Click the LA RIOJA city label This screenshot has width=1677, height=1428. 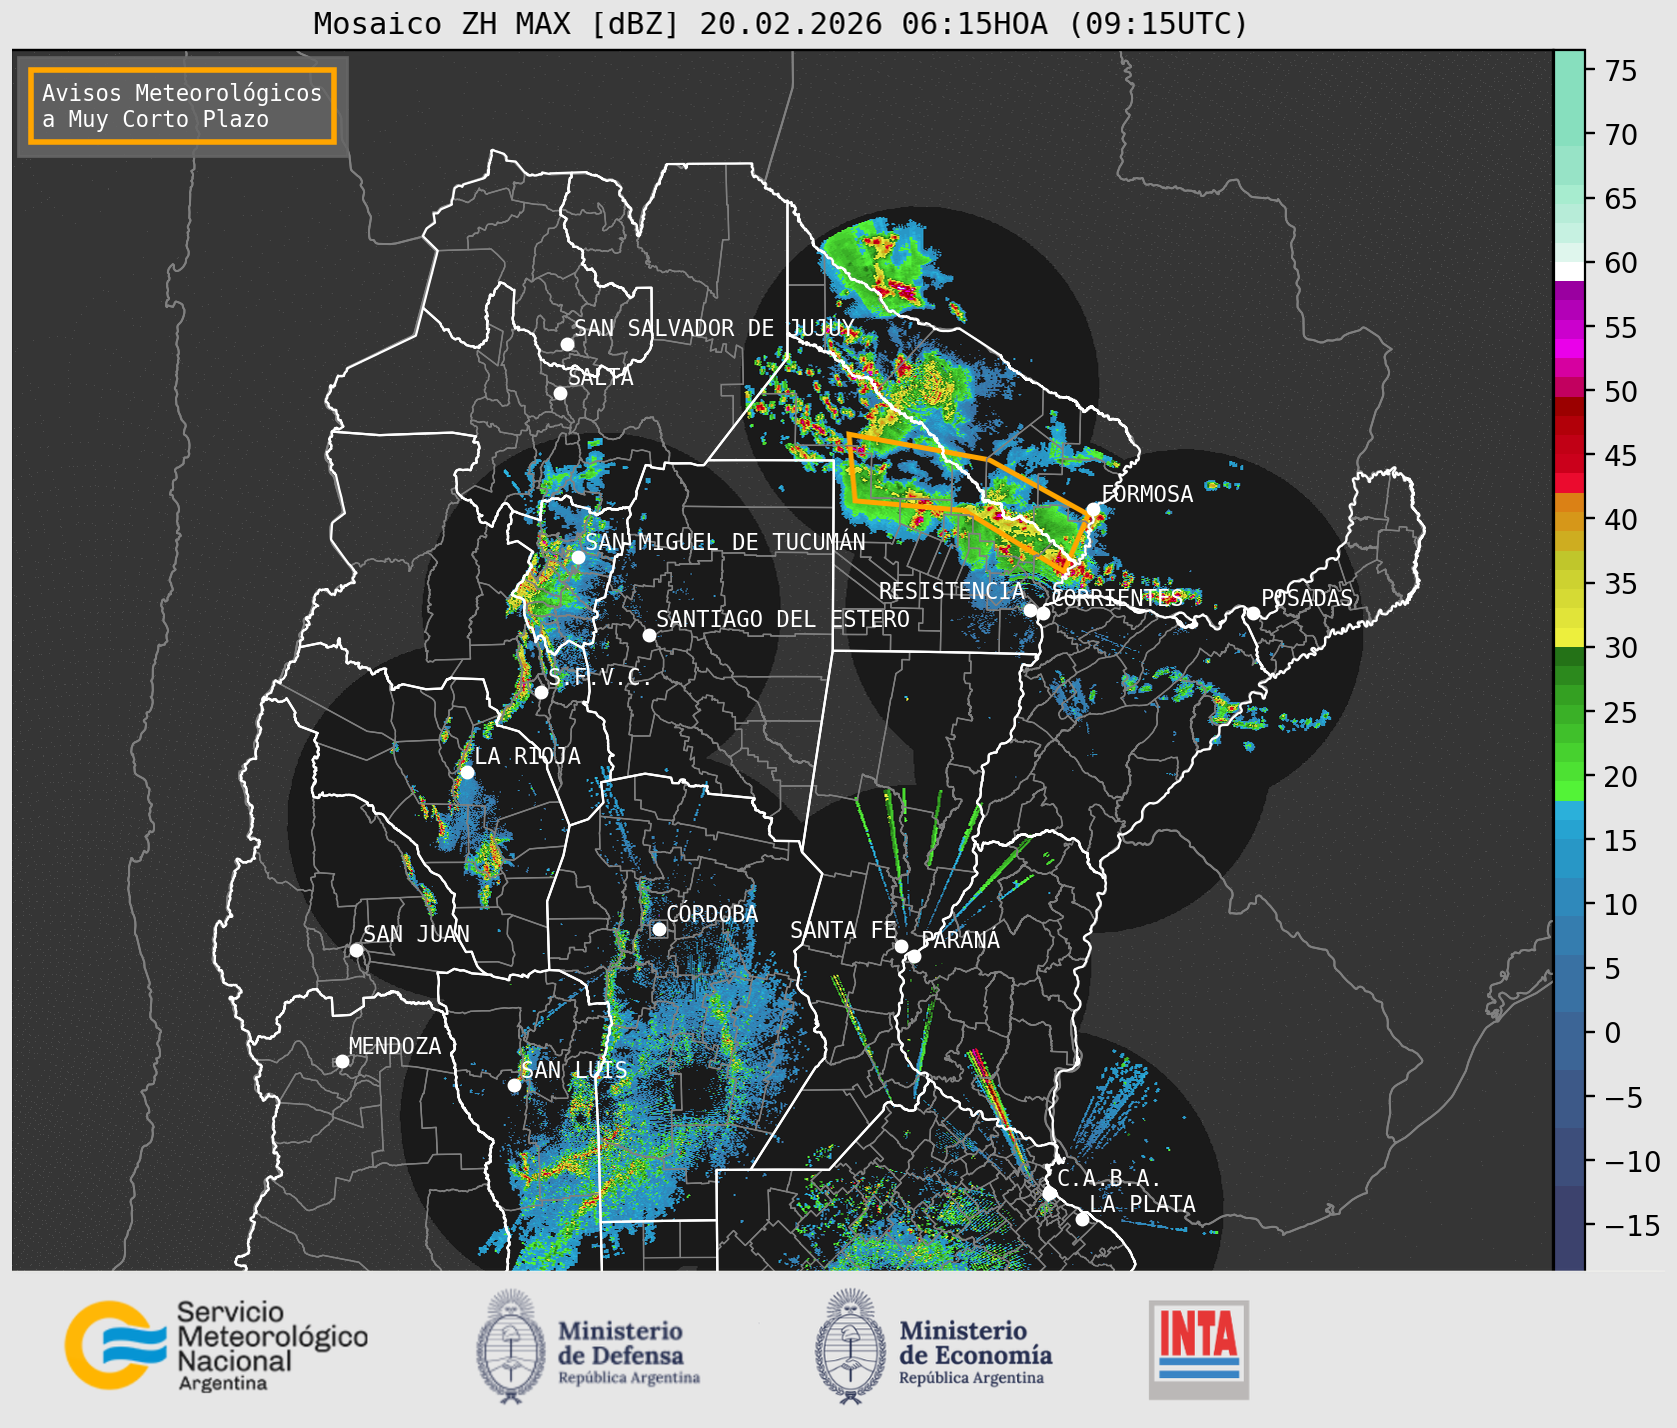[527, 756]
